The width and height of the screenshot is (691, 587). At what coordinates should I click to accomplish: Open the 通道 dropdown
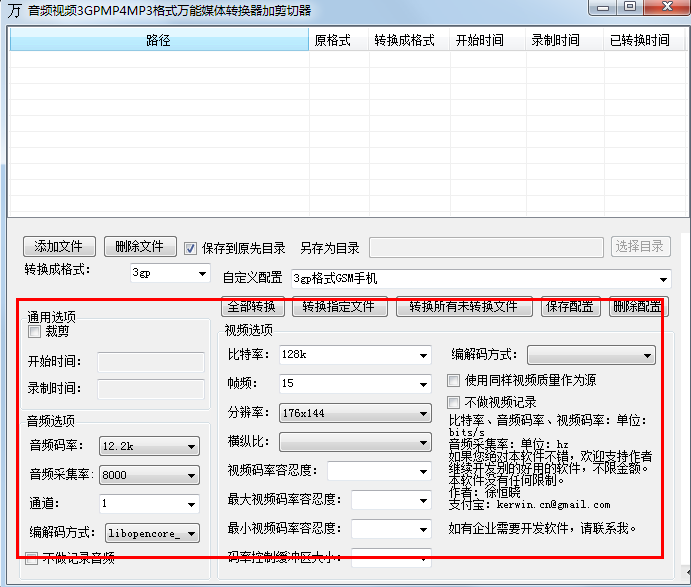[149, 504]
